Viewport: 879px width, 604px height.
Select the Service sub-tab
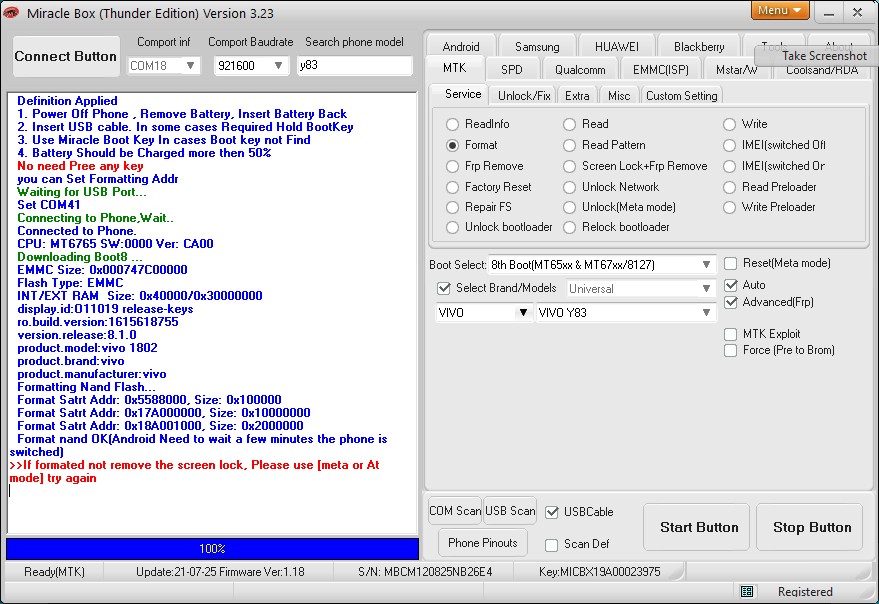(x=463, y=94)
